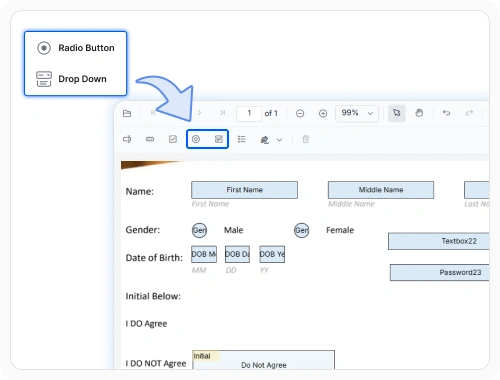Go to the first page
Viewport: 500px width, 380px height.
[153, 113]
